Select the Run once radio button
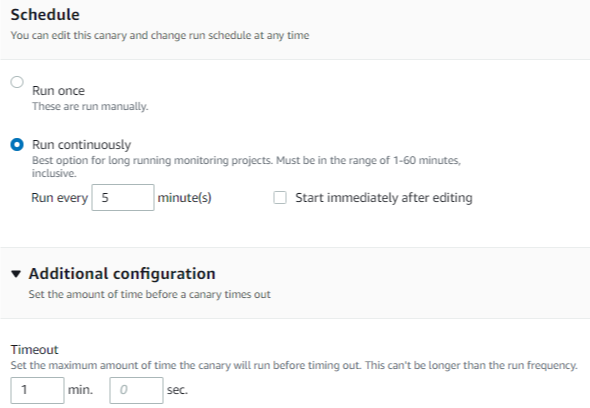The height and width of the screenshot is (408, 590). click(17, 82)
